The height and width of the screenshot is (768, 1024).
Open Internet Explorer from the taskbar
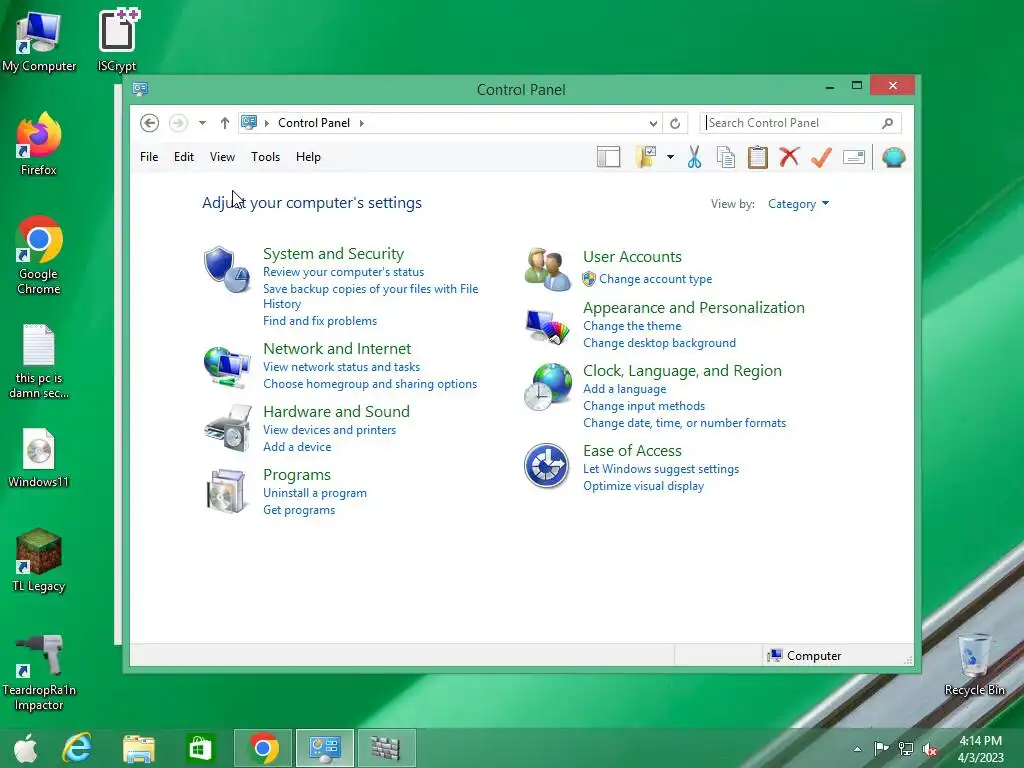77,748
